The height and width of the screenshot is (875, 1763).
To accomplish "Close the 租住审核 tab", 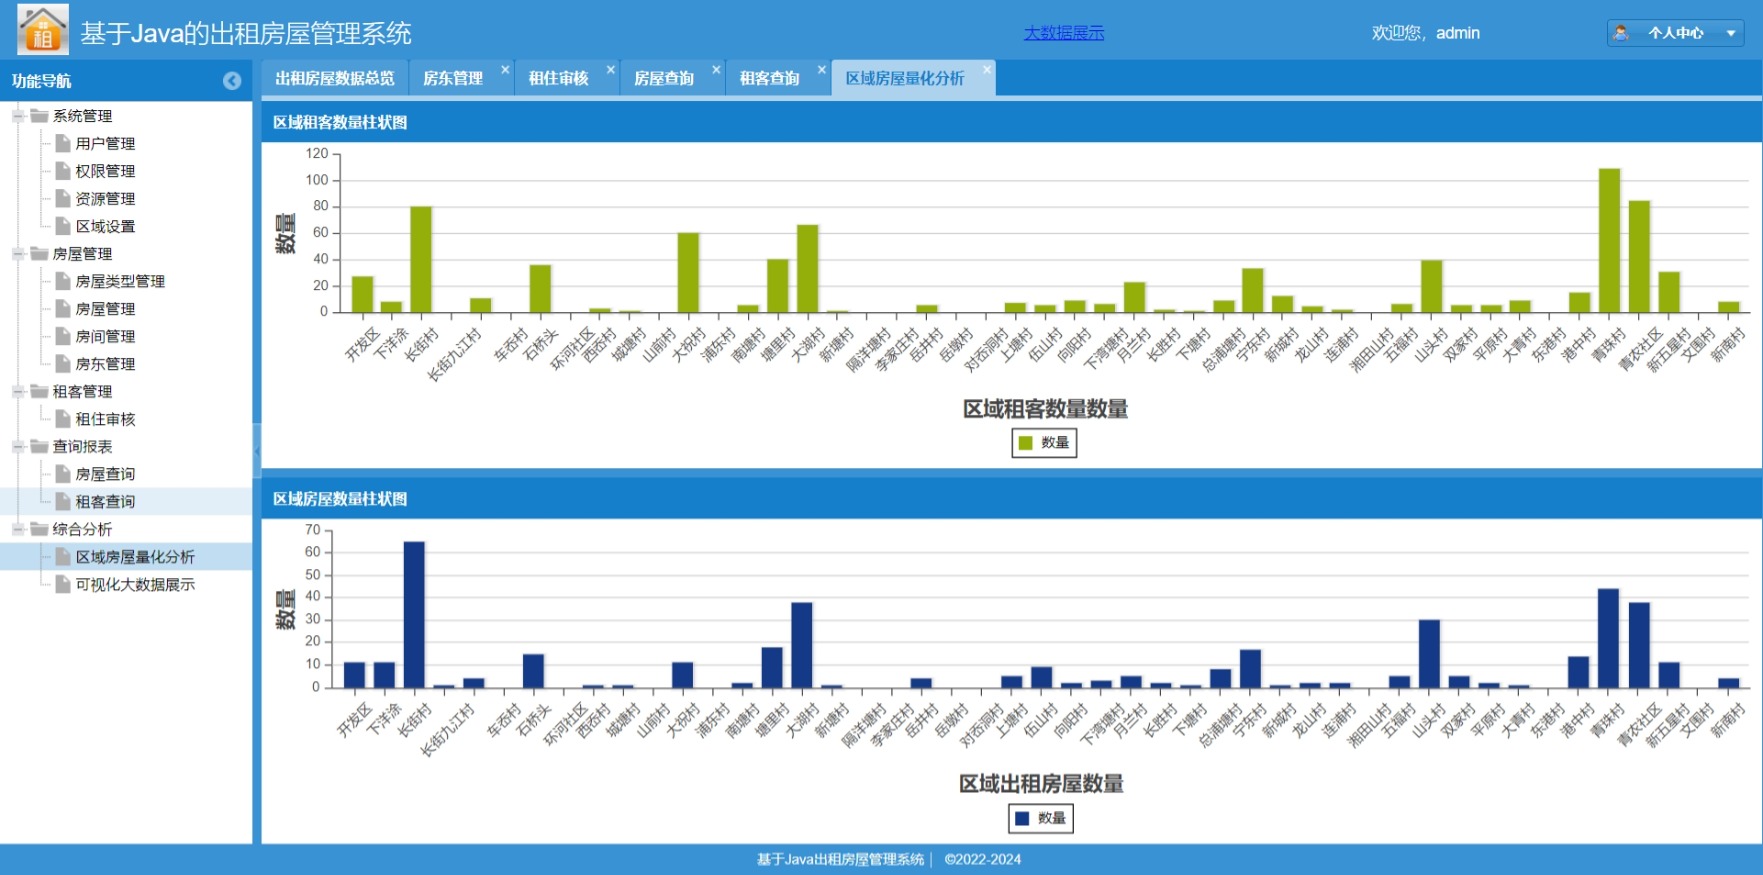I will [610, 69].
